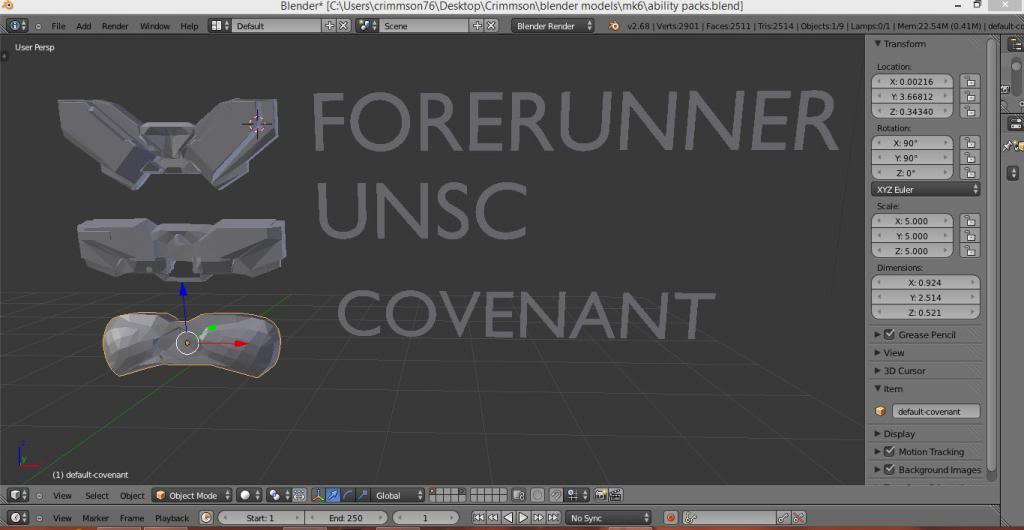The image size is (1024, 530).
Task: Select the translate manipulator
Action: coord(333,495)
